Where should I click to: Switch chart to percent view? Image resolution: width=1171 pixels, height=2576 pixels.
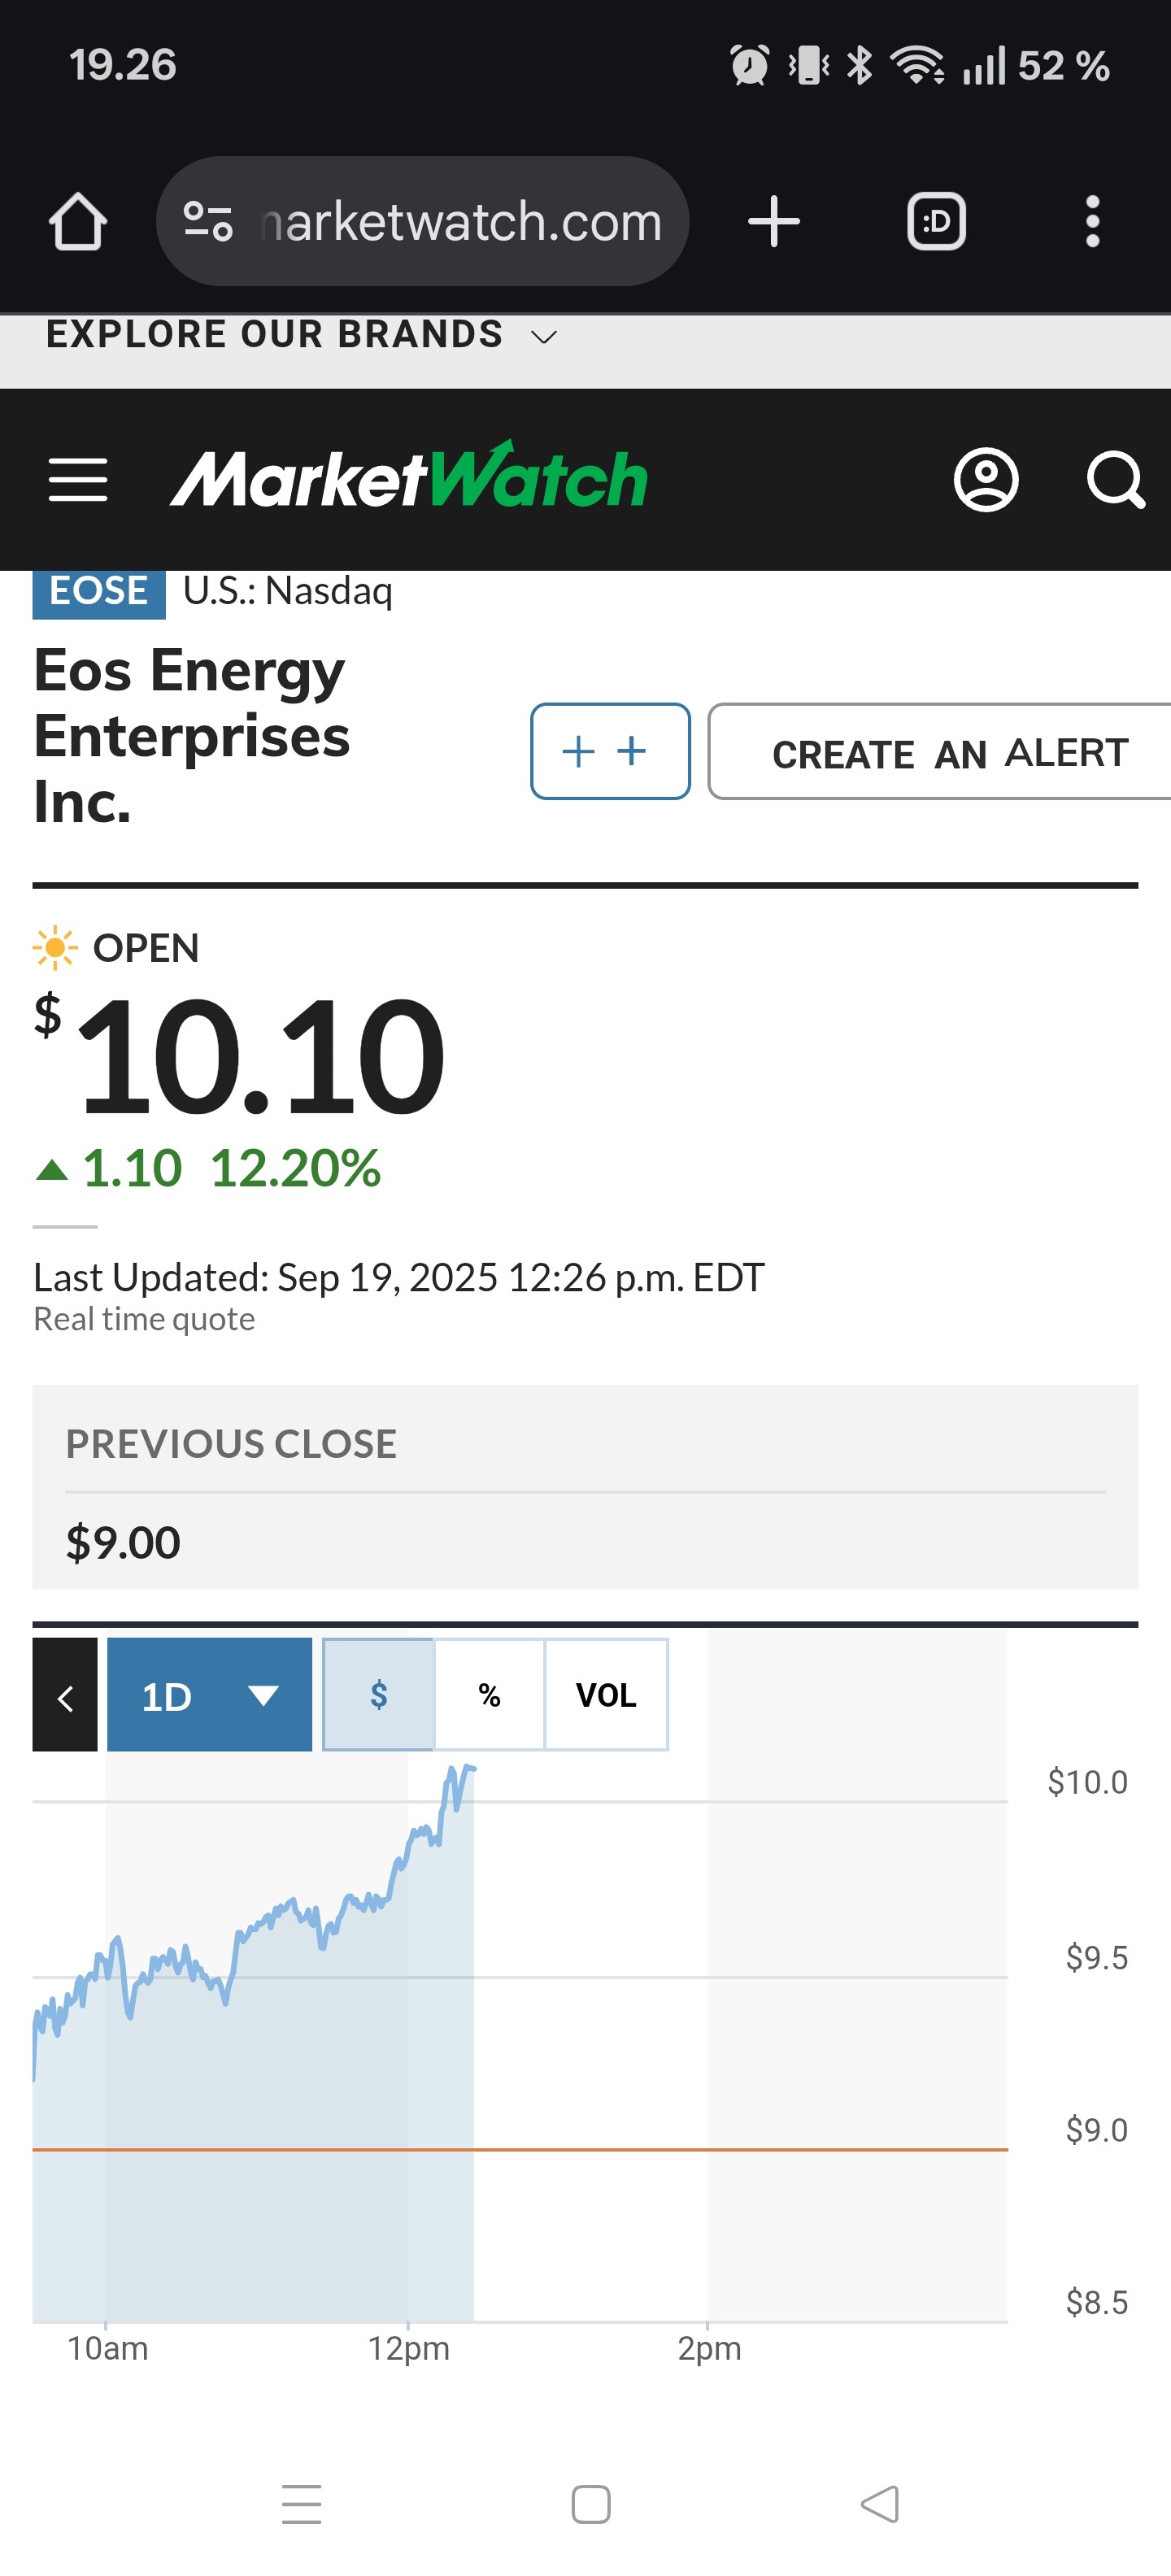489,1695
